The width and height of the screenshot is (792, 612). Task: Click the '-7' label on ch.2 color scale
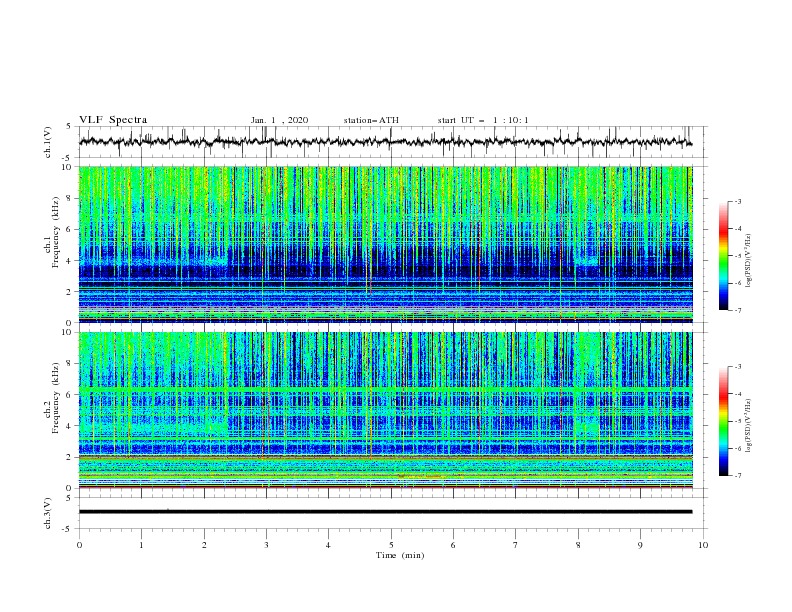click(x=738, y=476)
